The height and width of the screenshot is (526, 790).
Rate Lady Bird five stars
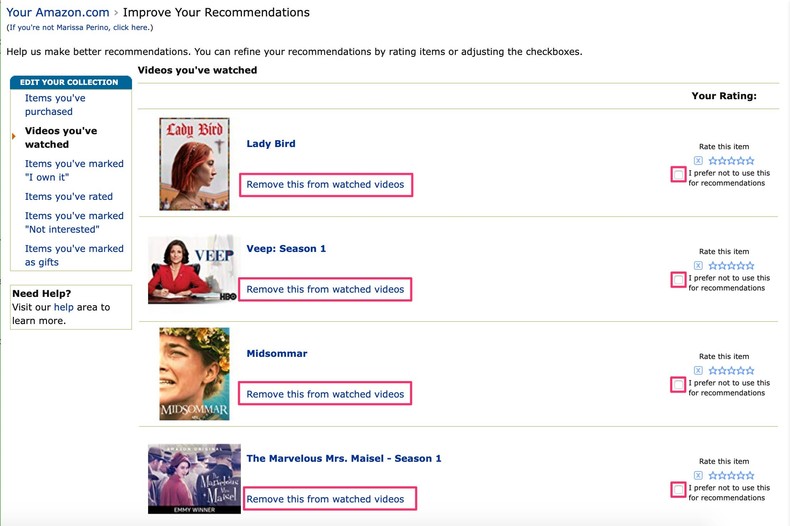[x=750, y=161]
